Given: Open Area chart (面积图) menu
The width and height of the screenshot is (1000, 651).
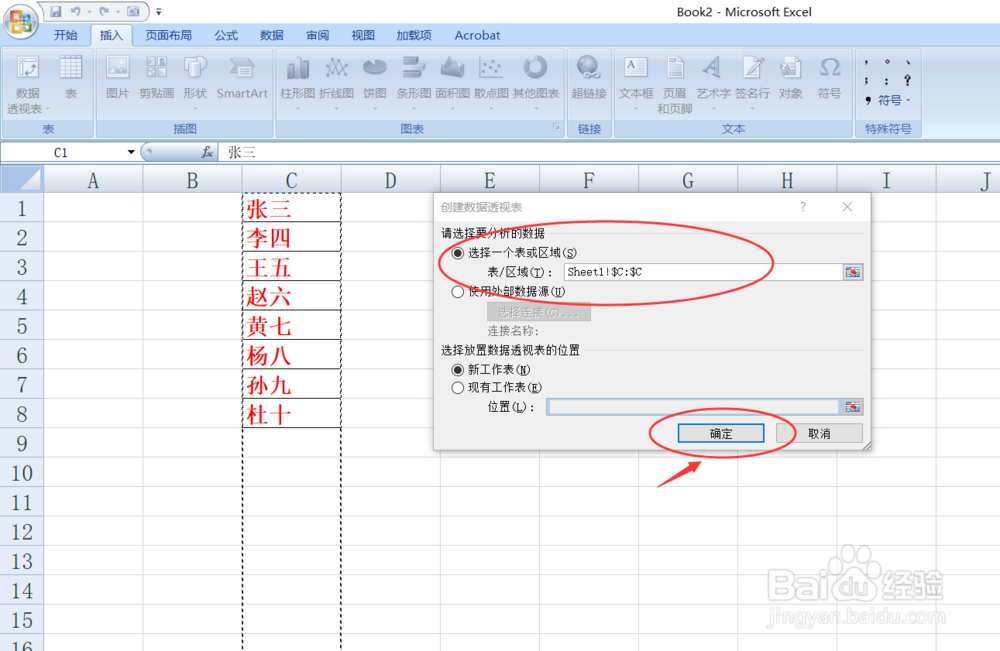Looking at the screenshot, I should pos(453,83).
